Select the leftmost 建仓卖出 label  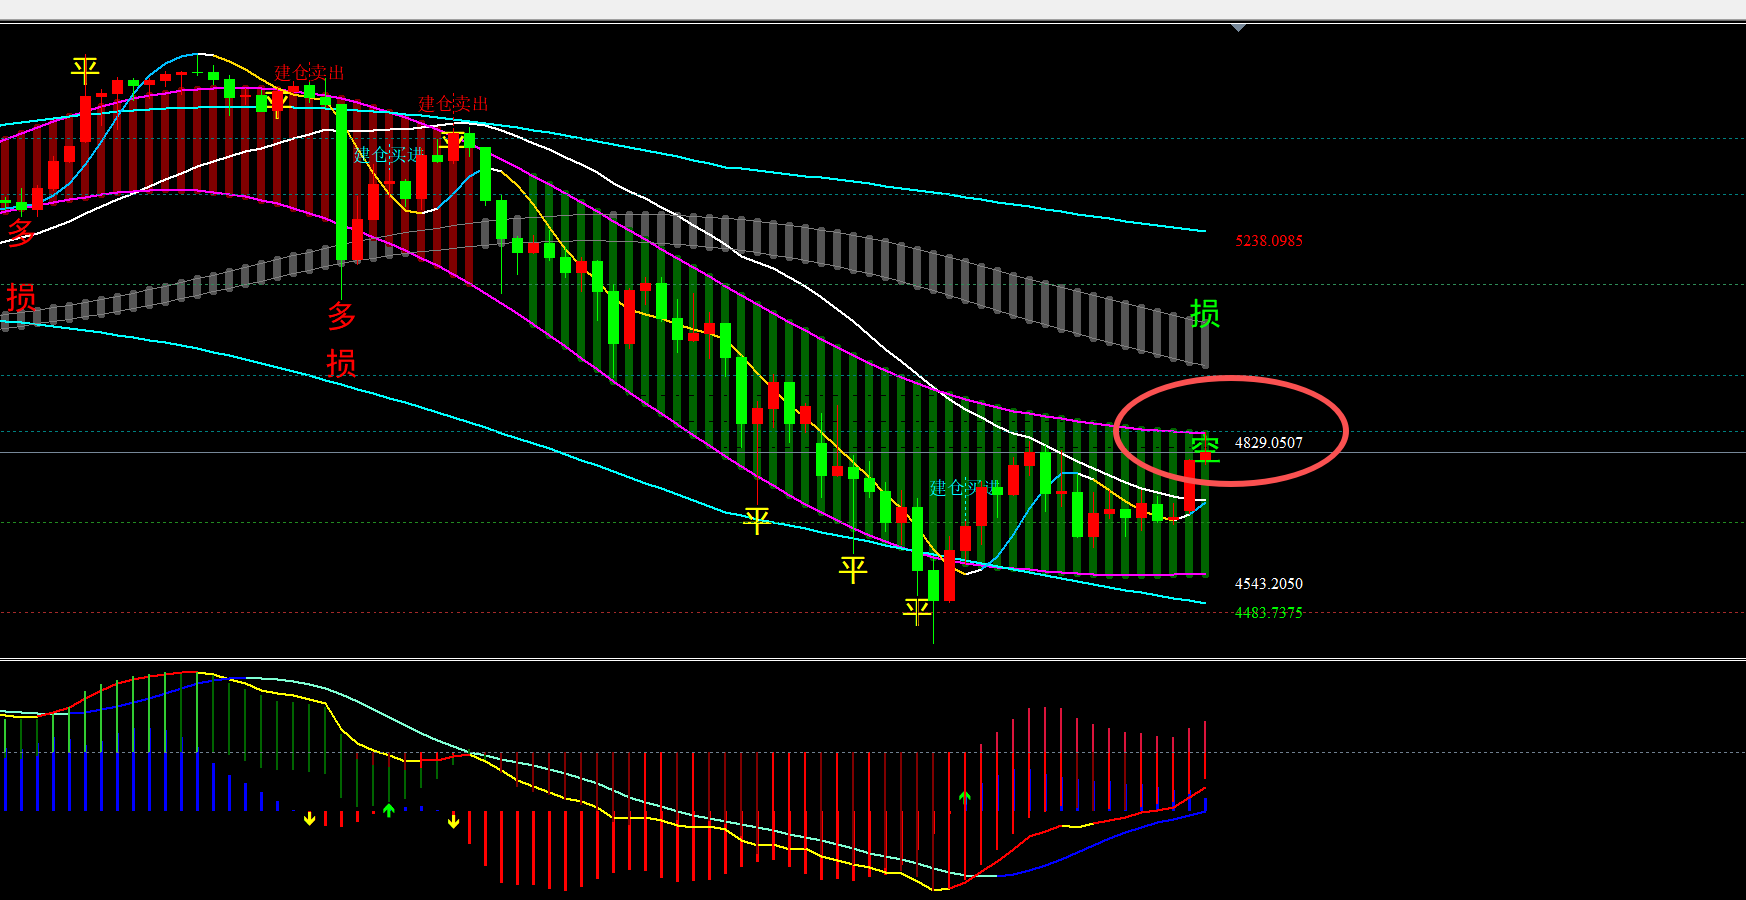point(309,73)
